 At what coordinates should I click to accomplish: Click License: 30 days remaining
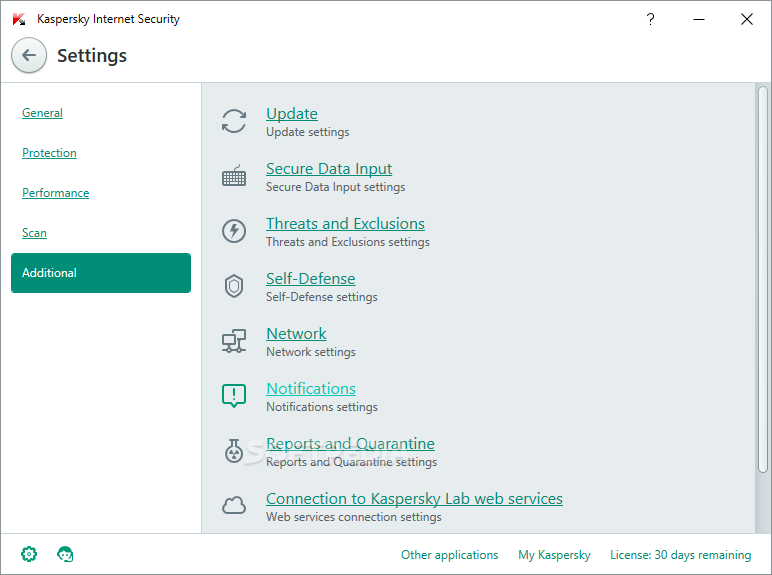click(680, 555)
